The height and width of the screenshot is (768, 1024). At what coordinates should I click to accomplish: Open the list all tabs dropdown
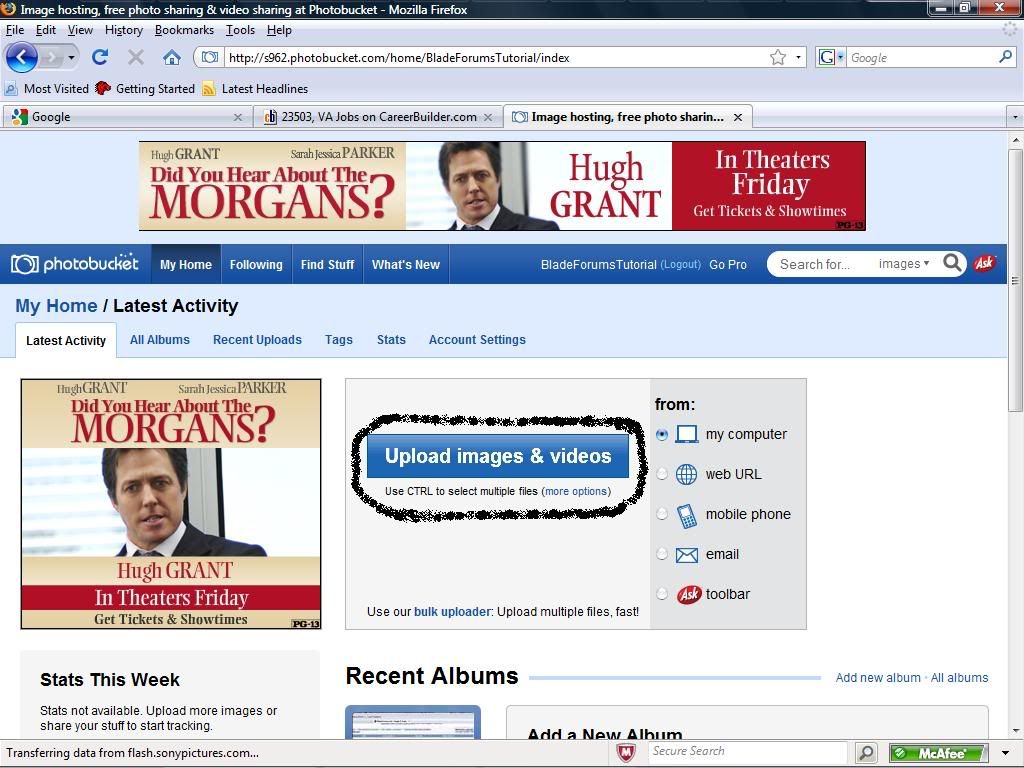1015,118
